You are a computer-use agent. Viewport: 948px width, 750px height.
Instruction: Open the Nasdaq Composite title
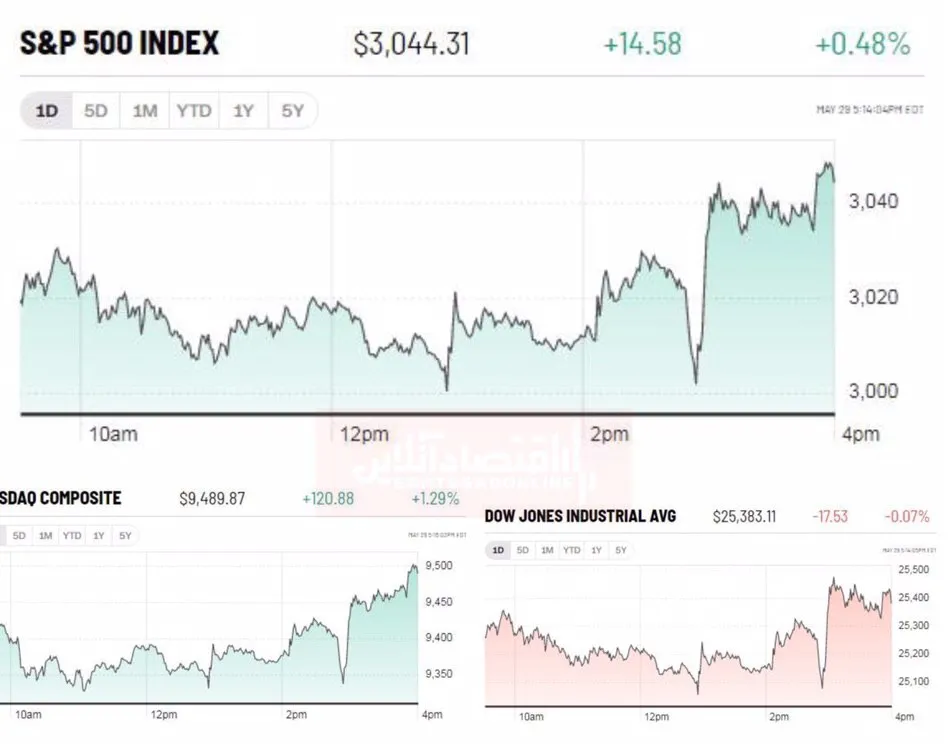click(x=60, y=498)
